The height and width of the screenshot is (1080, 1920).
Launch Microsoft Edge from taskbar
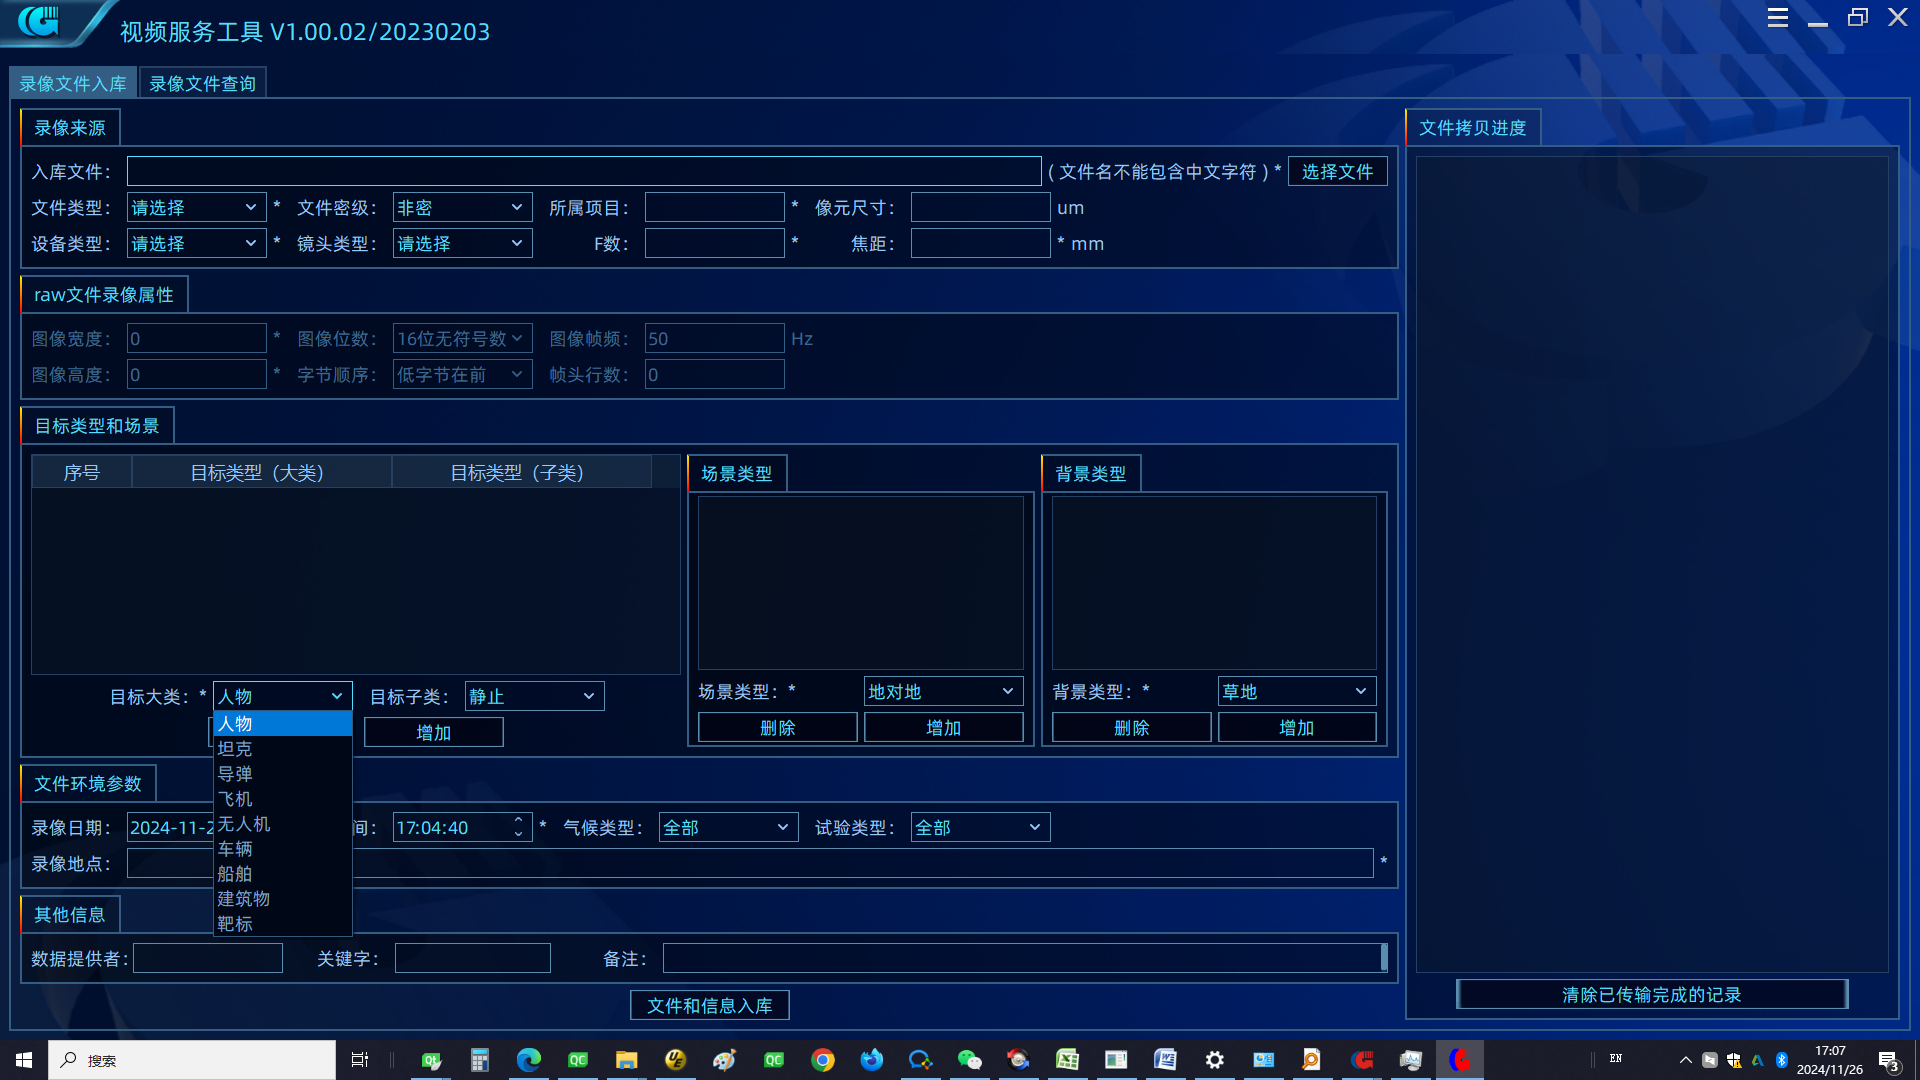tap(528, 1060)
